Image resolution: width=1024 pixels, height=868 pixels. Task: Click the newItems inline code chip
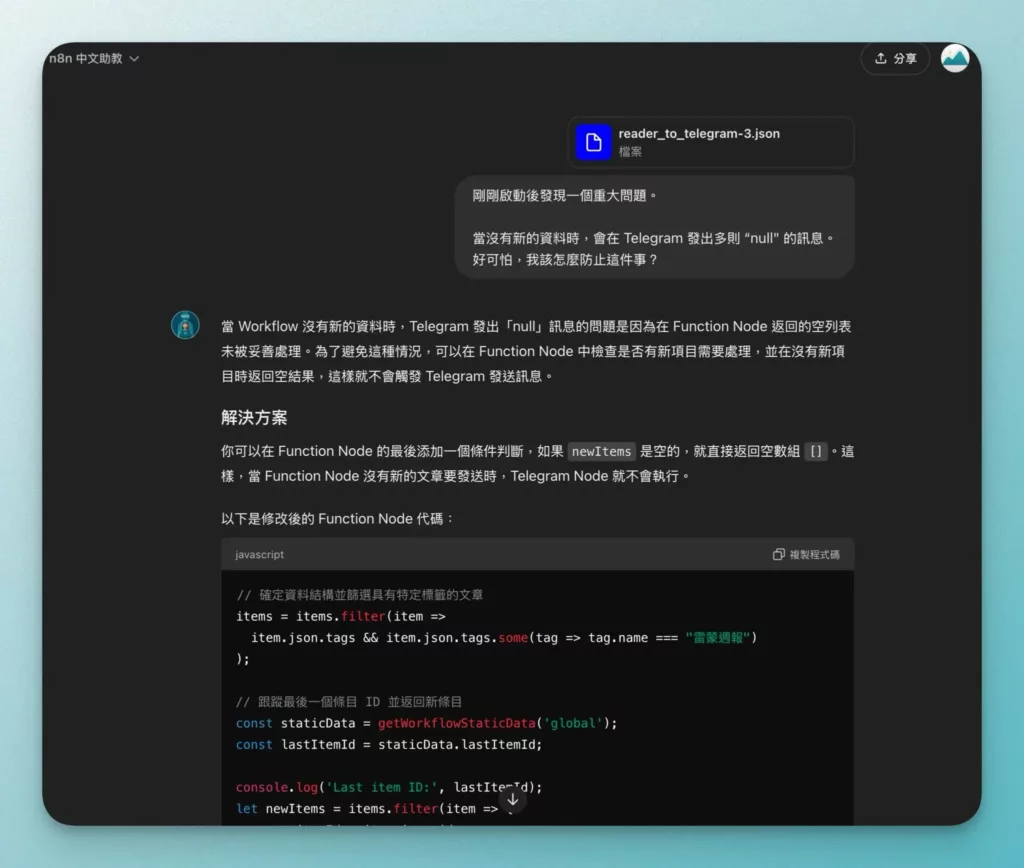coord(601,451)
